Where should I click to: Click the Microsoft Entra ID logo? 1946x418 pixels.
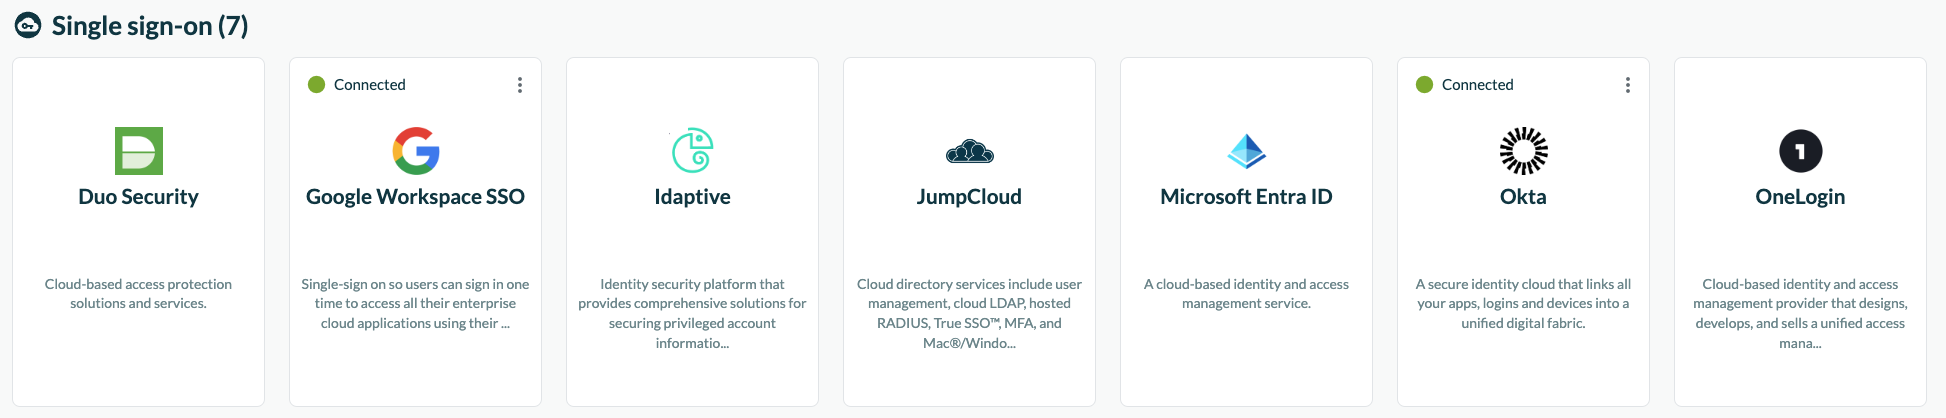pos(1247,151)
